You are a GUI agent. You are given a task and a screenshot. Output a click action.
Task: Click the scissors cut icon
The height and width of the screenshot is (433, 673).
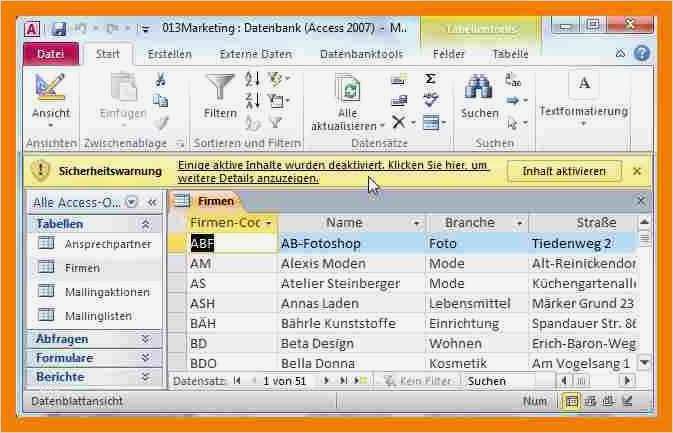click(x=161, y=79)
